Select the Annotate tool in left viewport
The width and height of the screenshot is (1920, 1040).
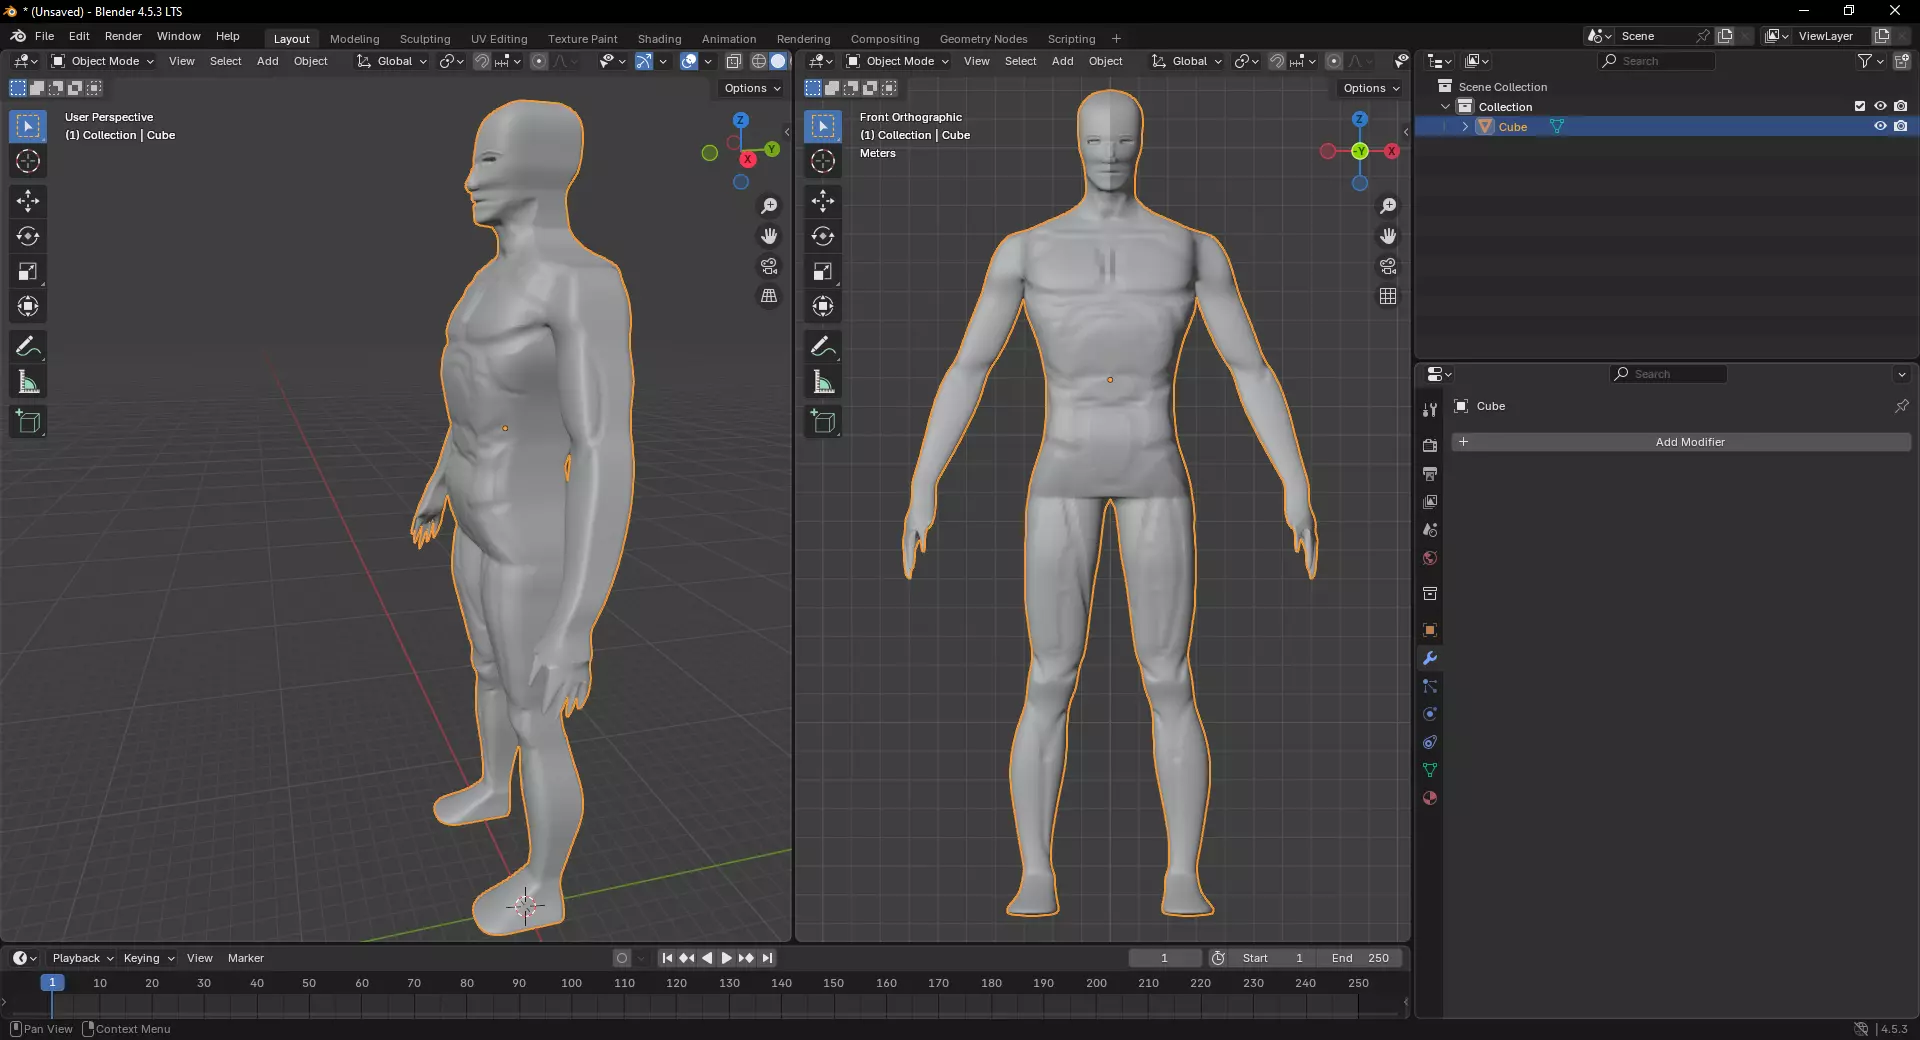pyautogui.click(x=28, y=347)
